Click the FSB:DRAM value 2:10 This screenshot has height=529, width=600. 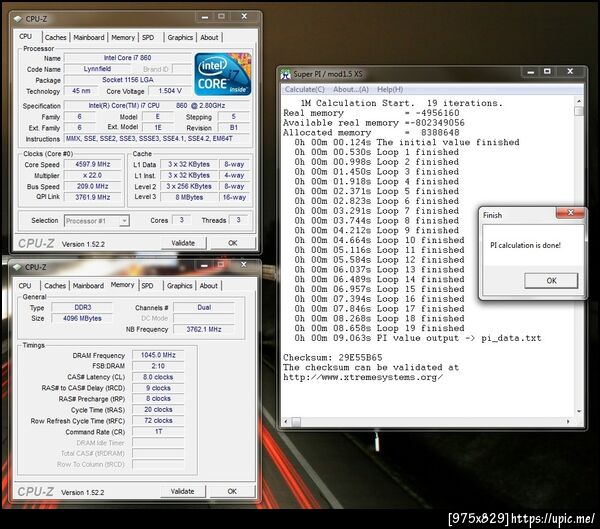158,366
